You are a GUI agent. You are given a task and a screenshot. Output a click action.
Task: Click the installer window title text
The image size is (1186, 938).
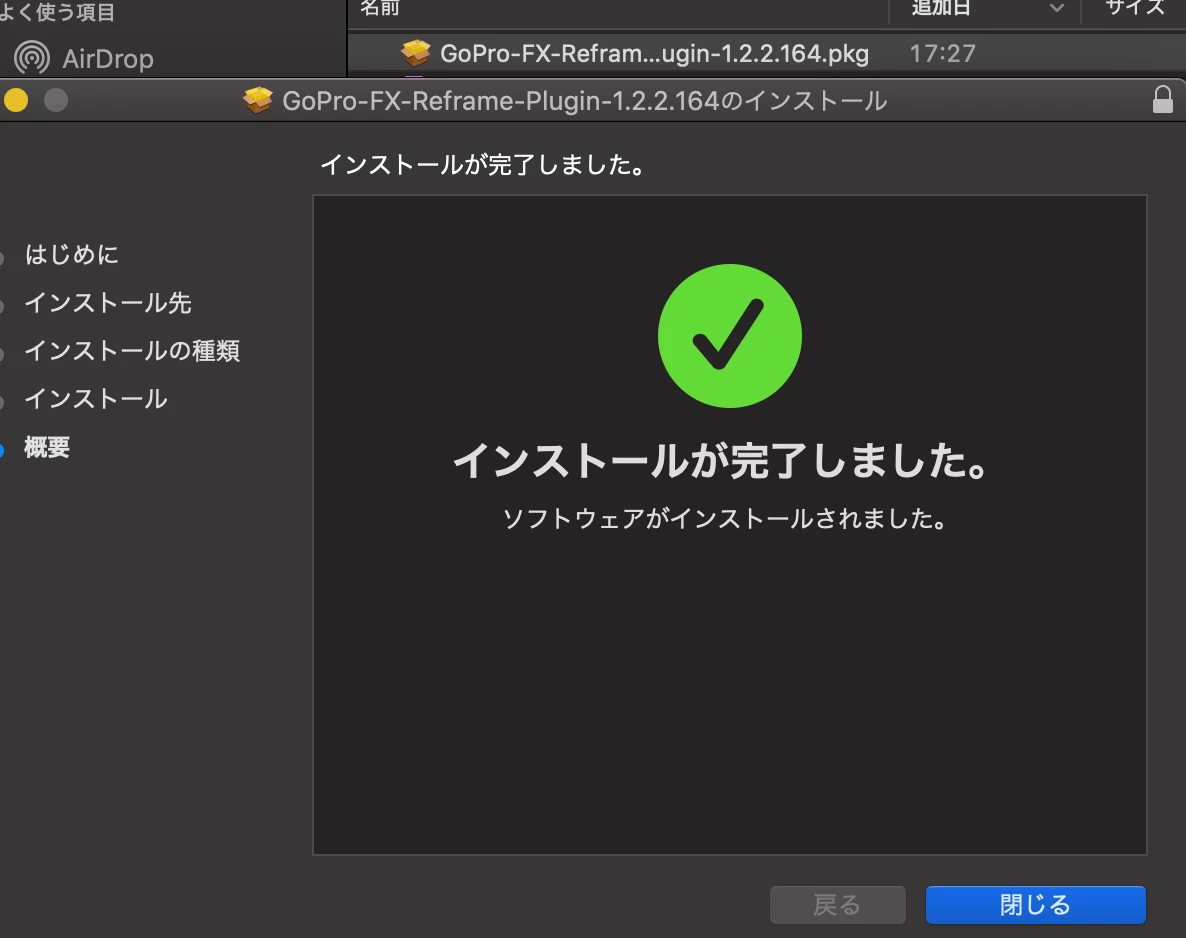pyautogui.click(x=585, y=101)
